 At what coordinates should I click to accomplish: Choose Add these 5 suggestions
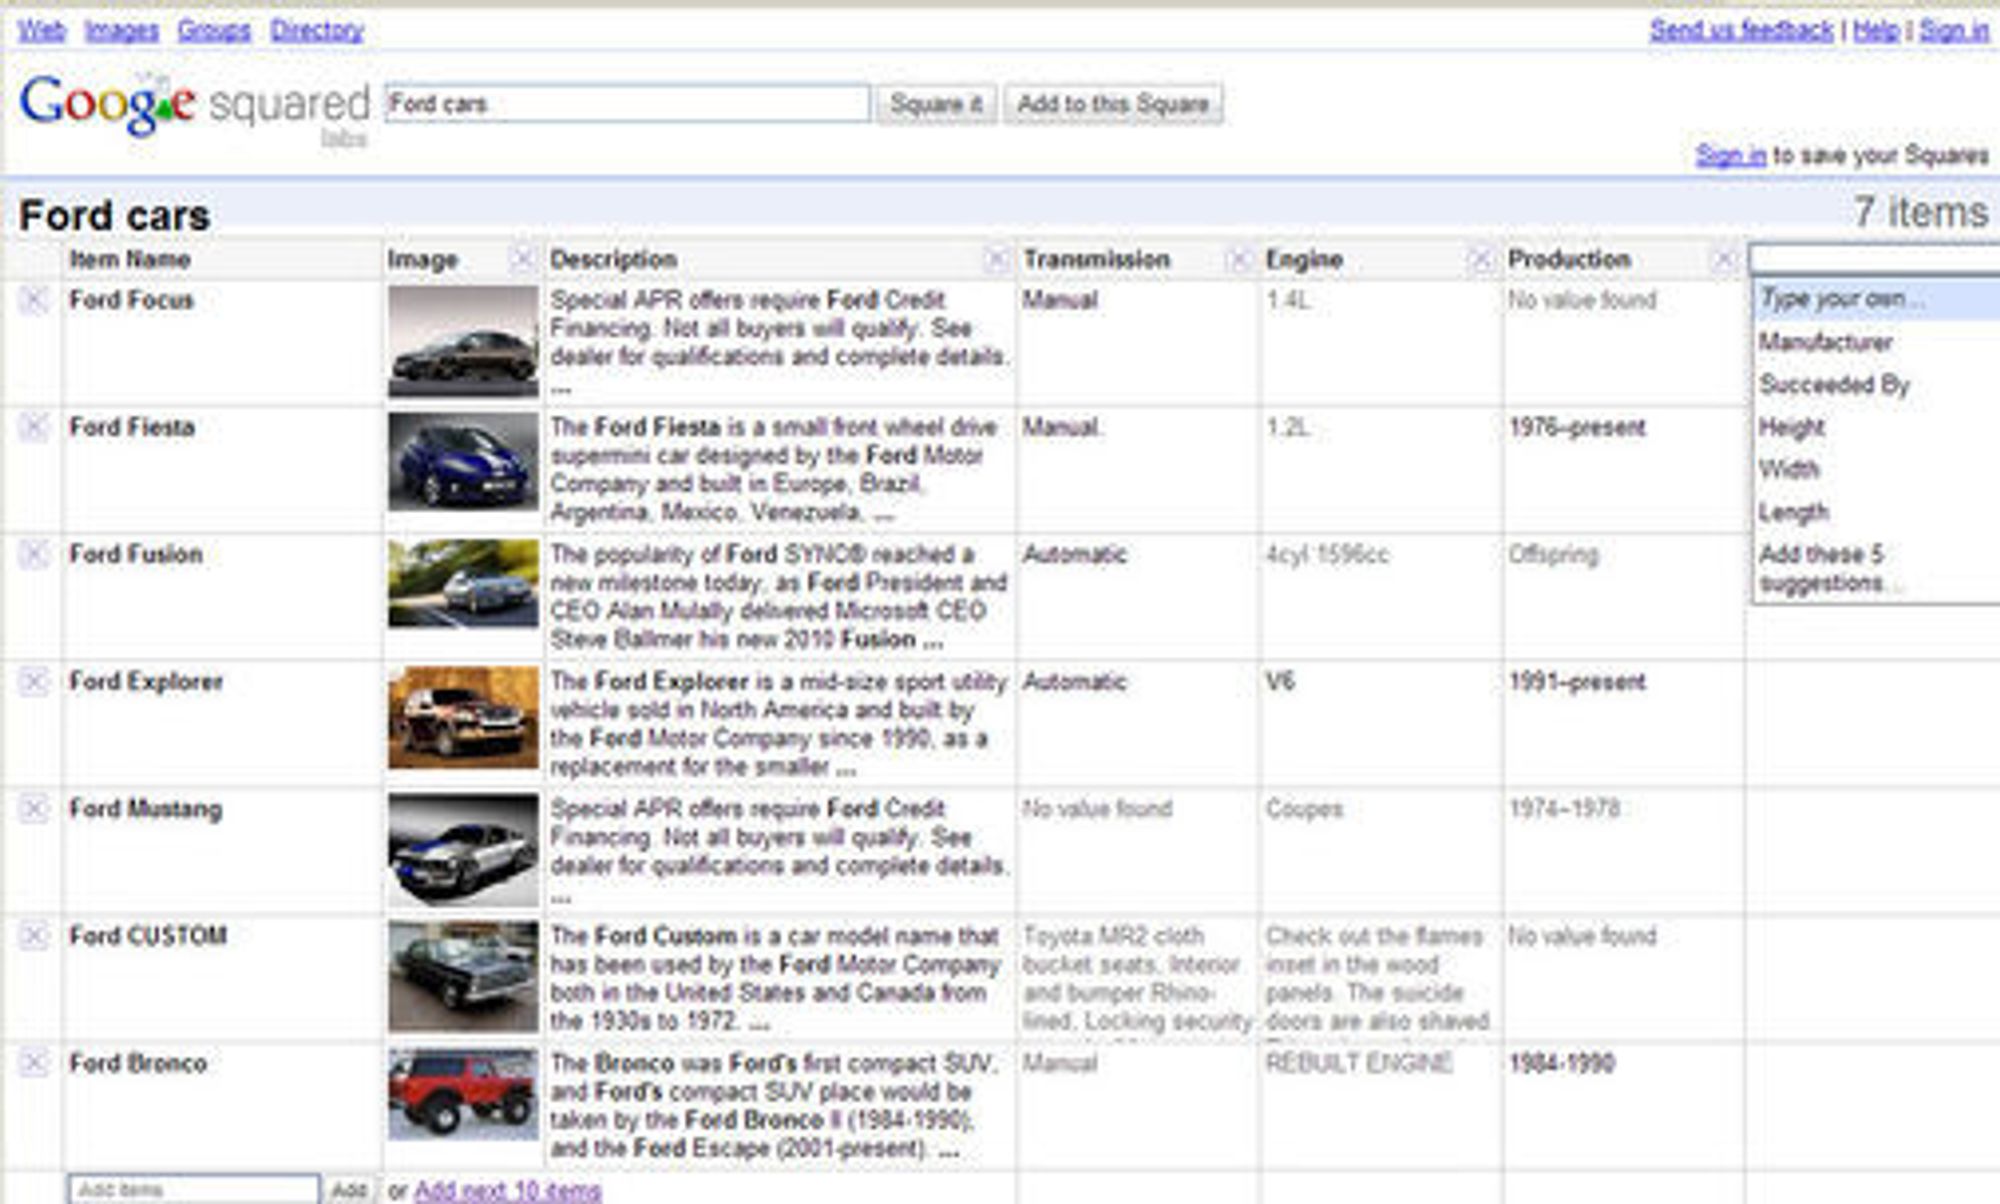1830,568
